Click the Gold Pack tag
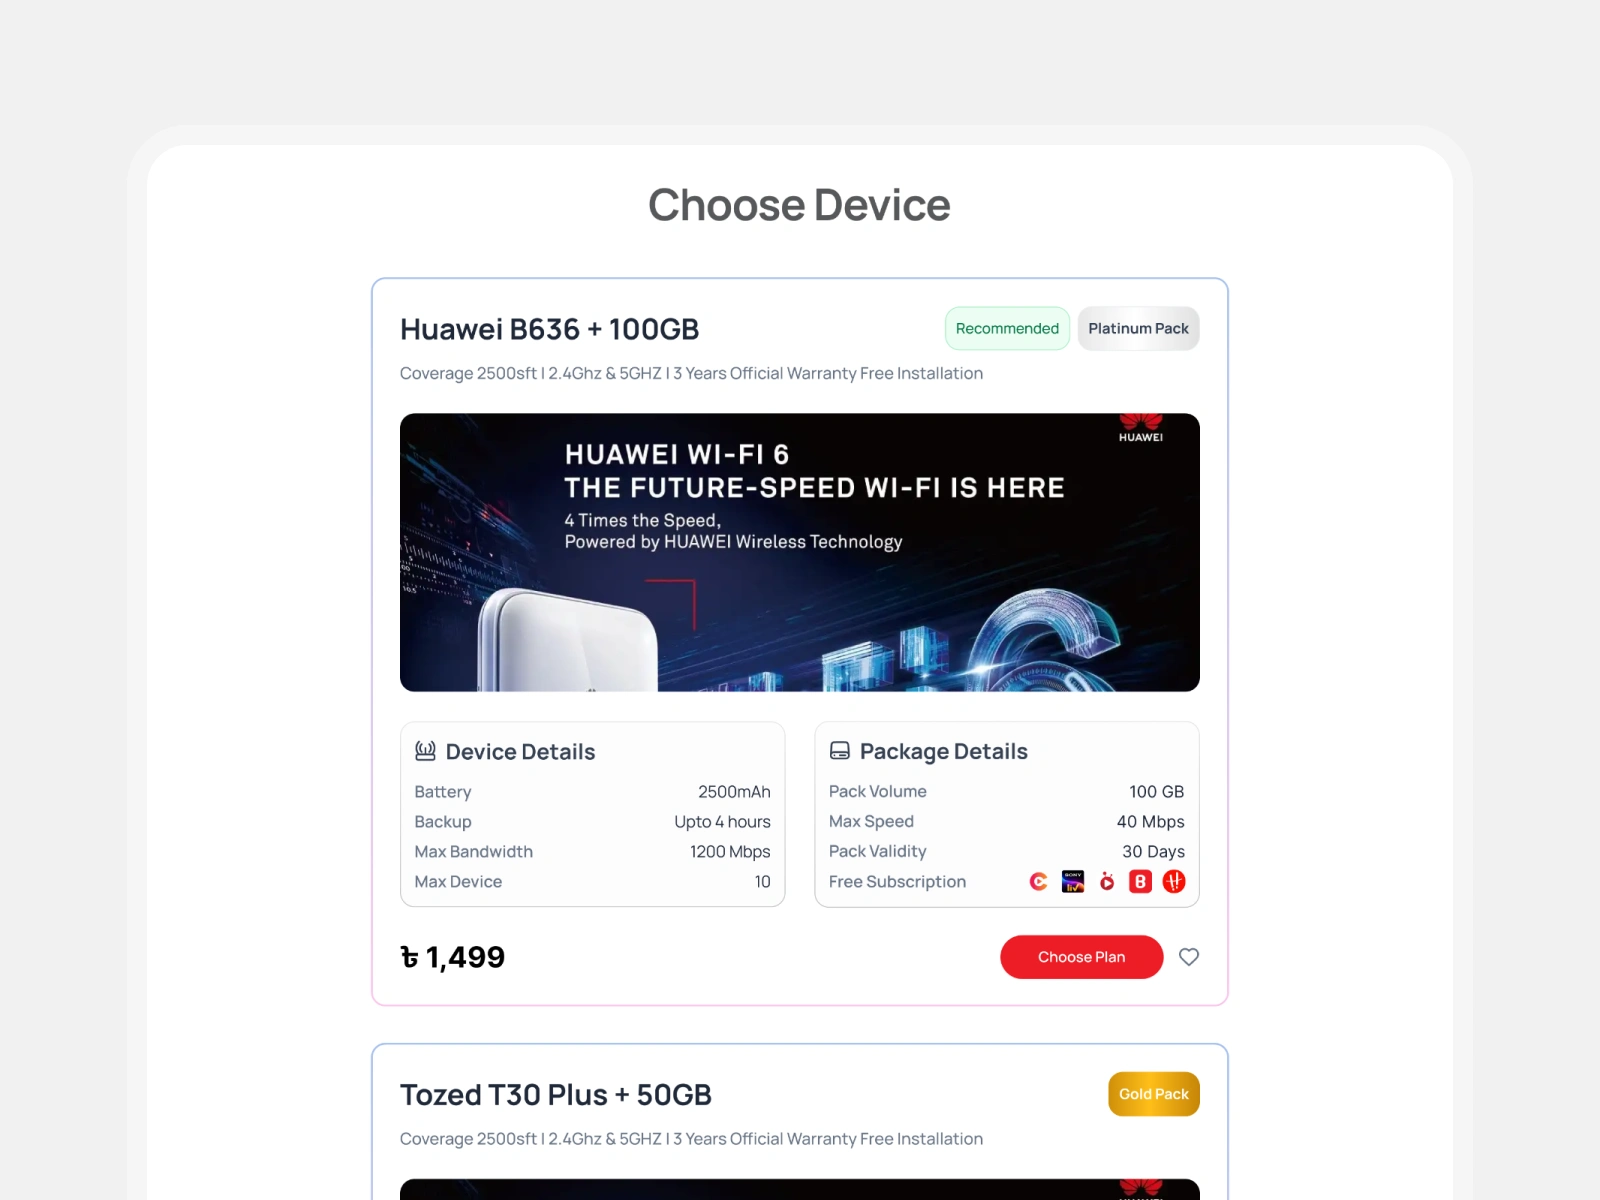Image resolution: width=1600 pixels, height=1200 pixels. point(1154,1094)
